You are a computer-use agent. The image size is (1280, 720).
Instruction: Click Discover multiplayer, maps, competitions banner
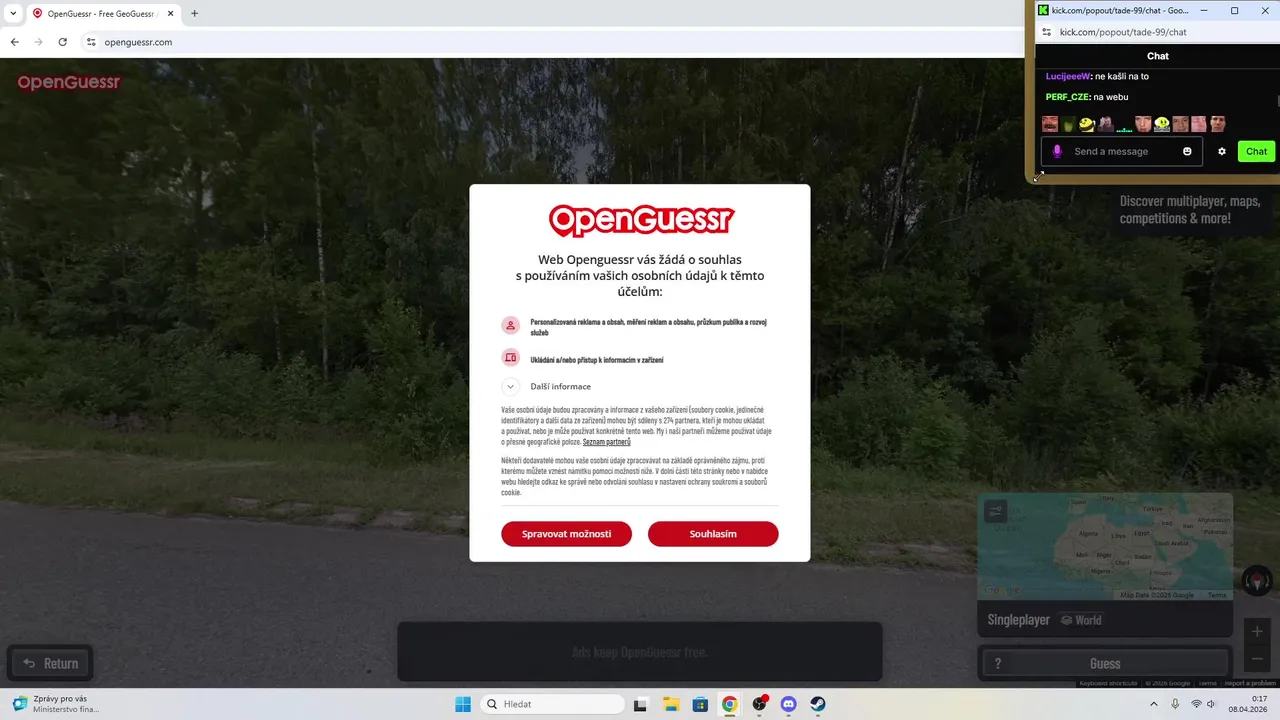click(x=1190, y=210)
